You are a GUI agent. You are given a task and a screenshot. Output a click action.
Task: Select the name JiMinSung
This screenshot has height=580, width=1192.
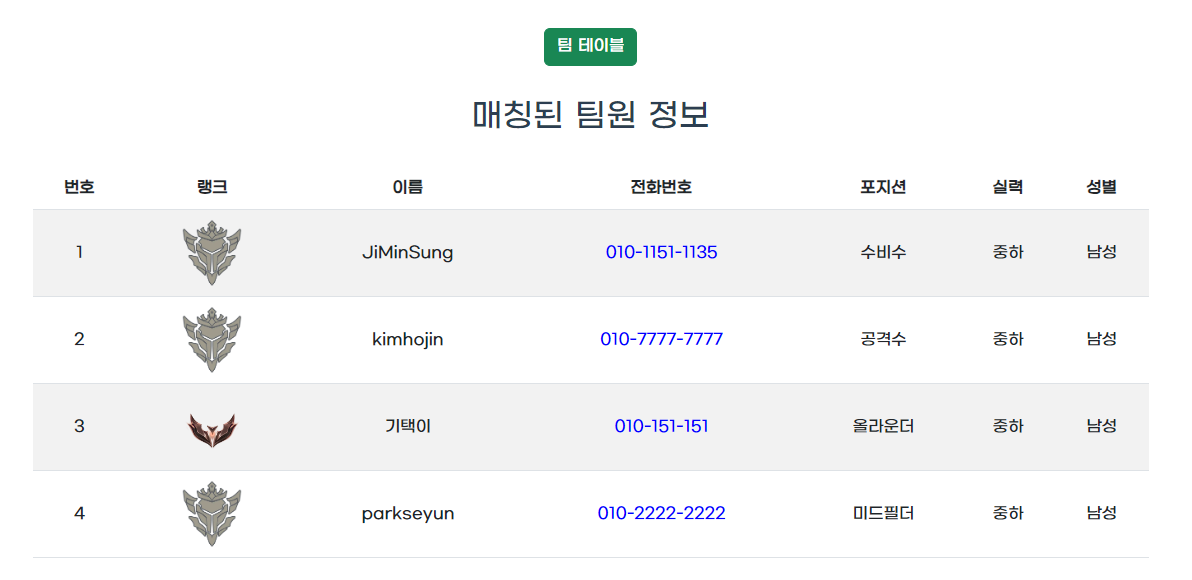click(407, 252)
